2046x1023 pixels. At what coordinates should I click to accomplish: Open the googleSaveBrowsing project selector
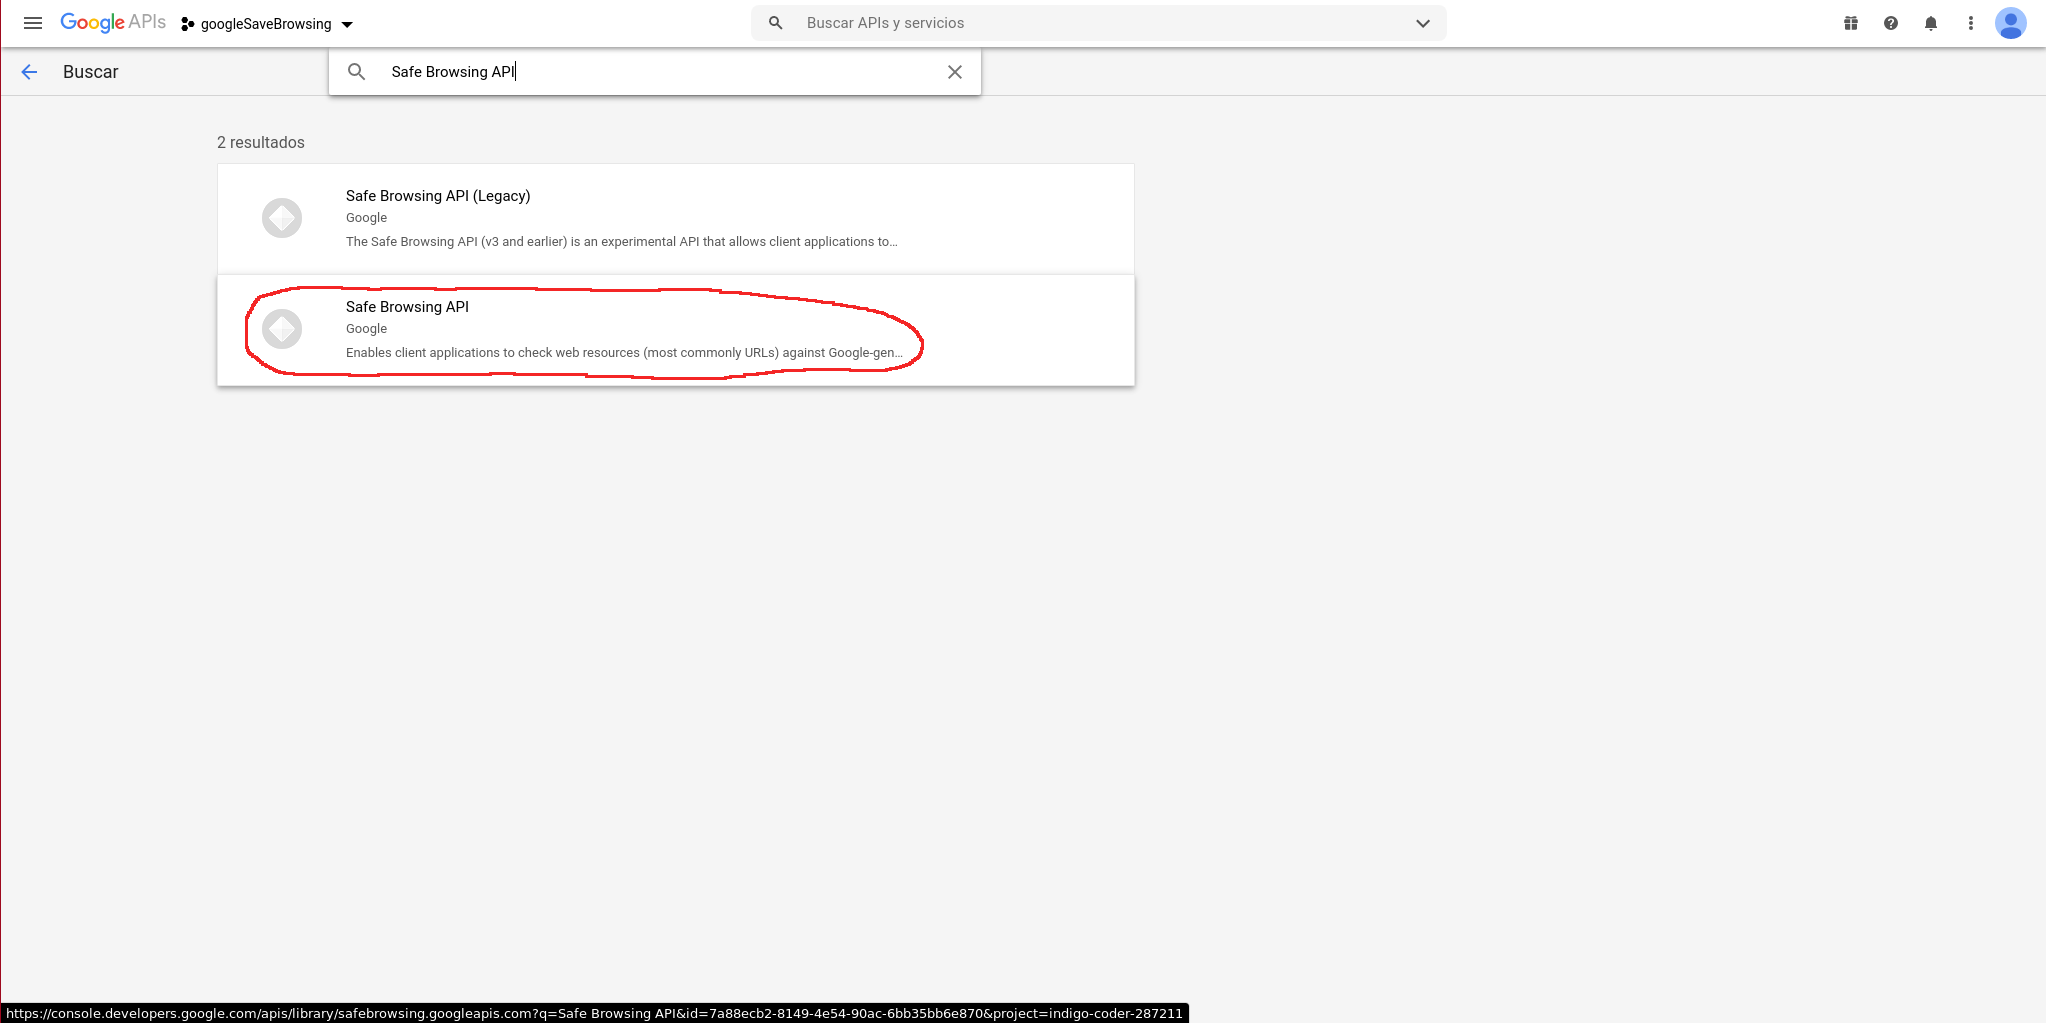[266, 24]
